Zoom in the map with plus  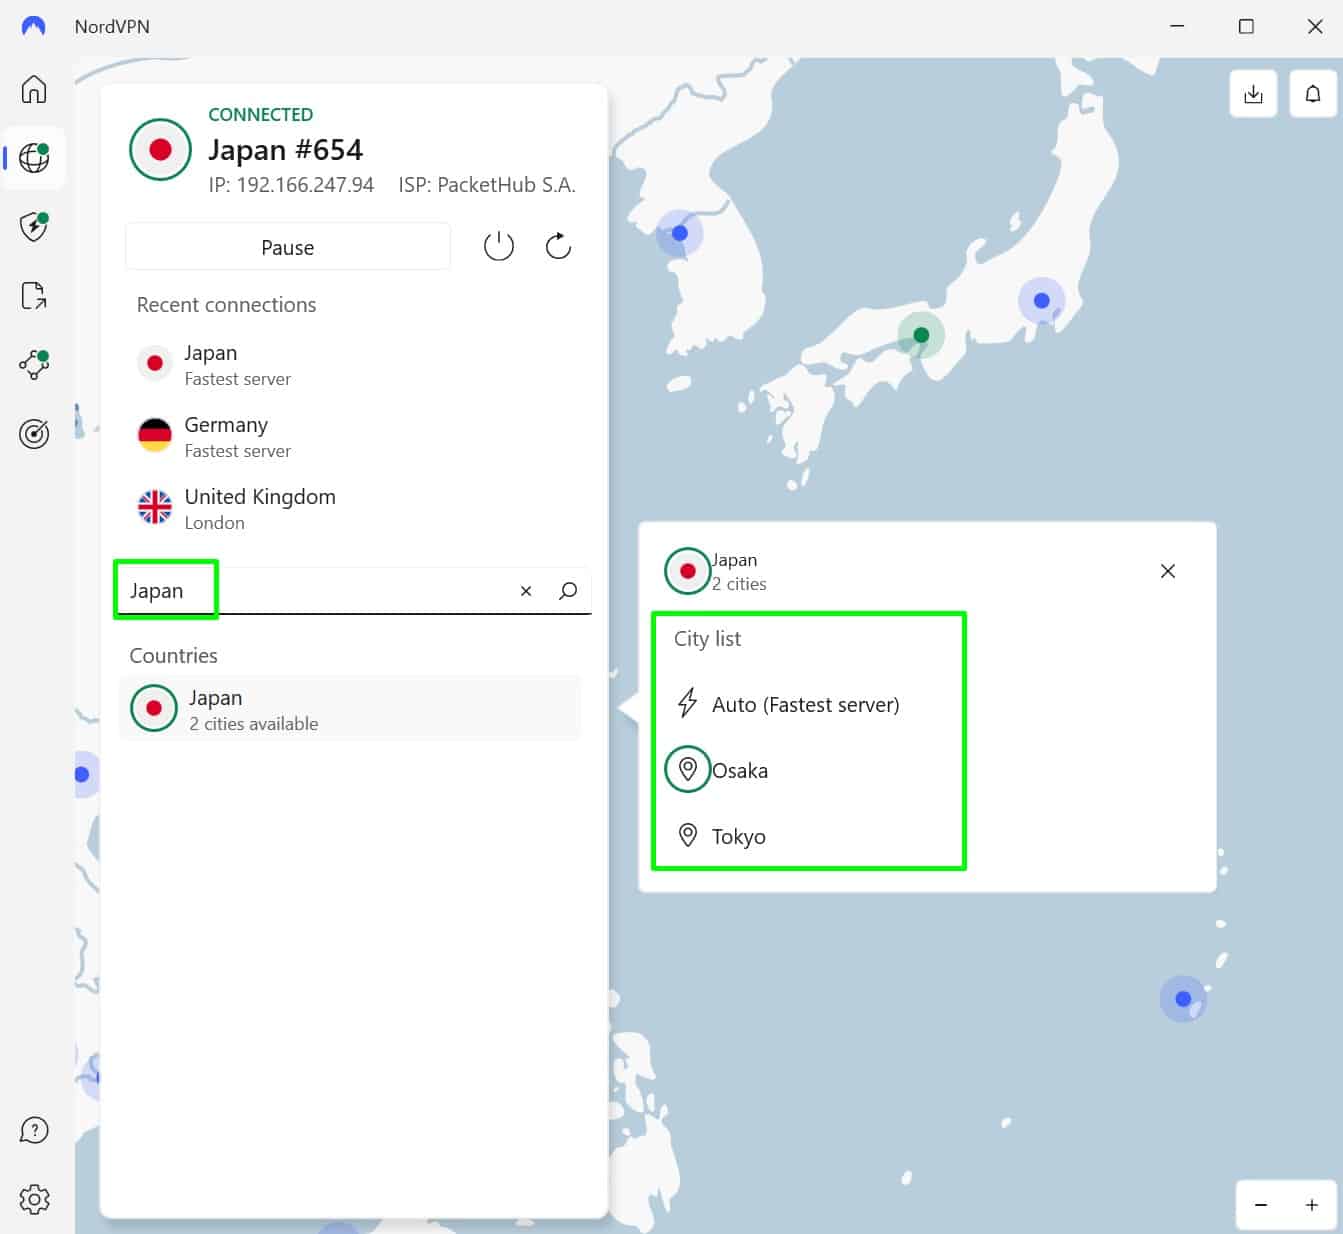click(x=1311, y=1205)
